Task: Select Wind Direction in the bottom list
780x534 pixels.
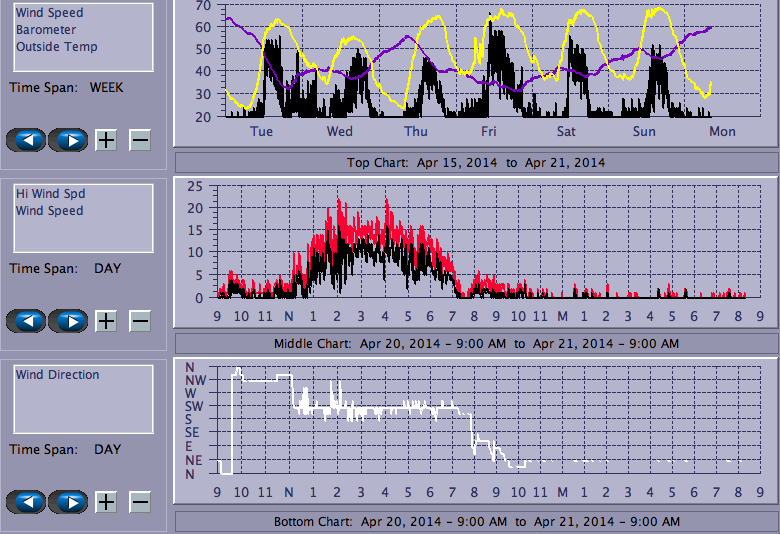Action: pyautogui.click(x=57, y=375)
